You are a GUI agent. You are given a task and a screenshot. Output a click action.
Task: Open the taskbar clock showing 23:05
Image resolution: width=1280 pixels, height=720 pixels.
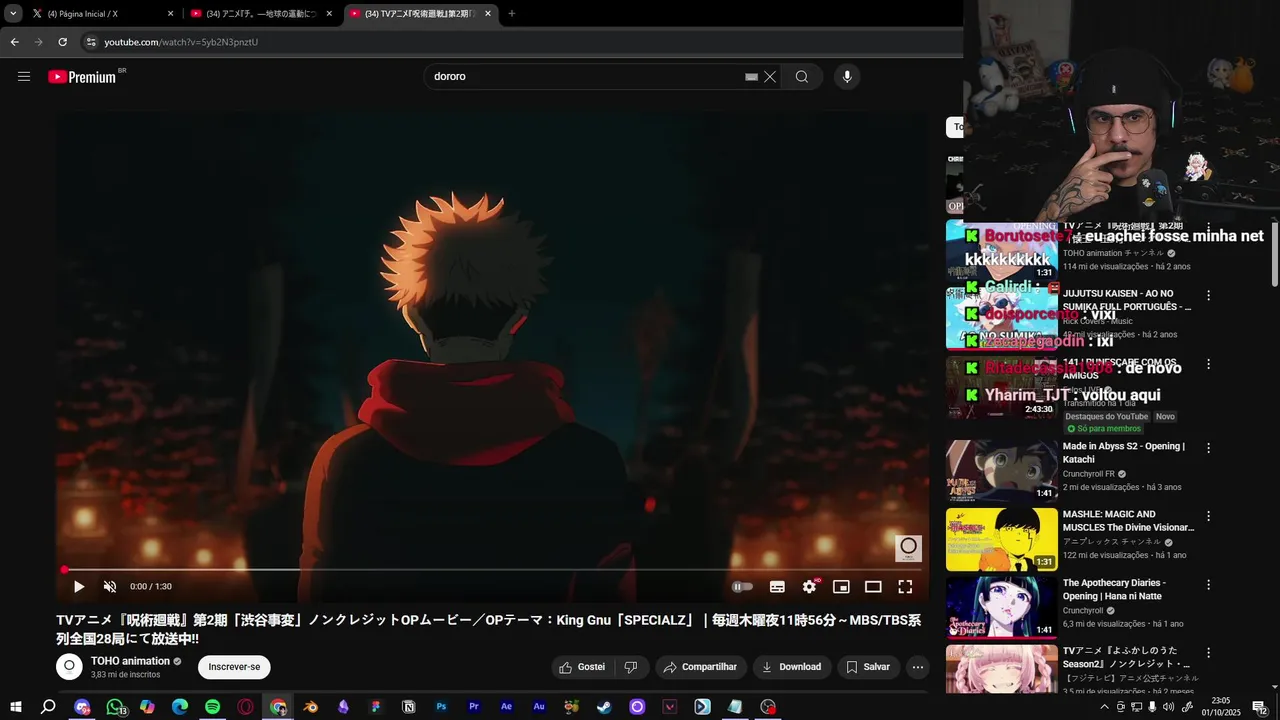(1221, 707)
